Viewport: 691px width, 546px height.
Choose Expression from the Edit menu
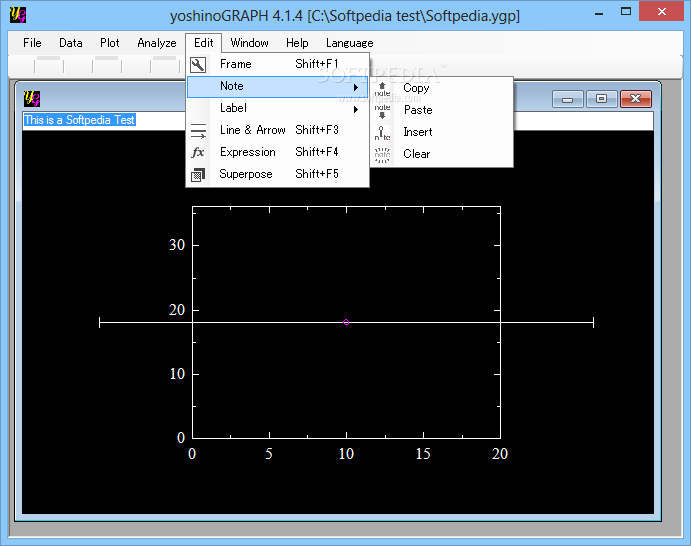click(x=278, y=152)
